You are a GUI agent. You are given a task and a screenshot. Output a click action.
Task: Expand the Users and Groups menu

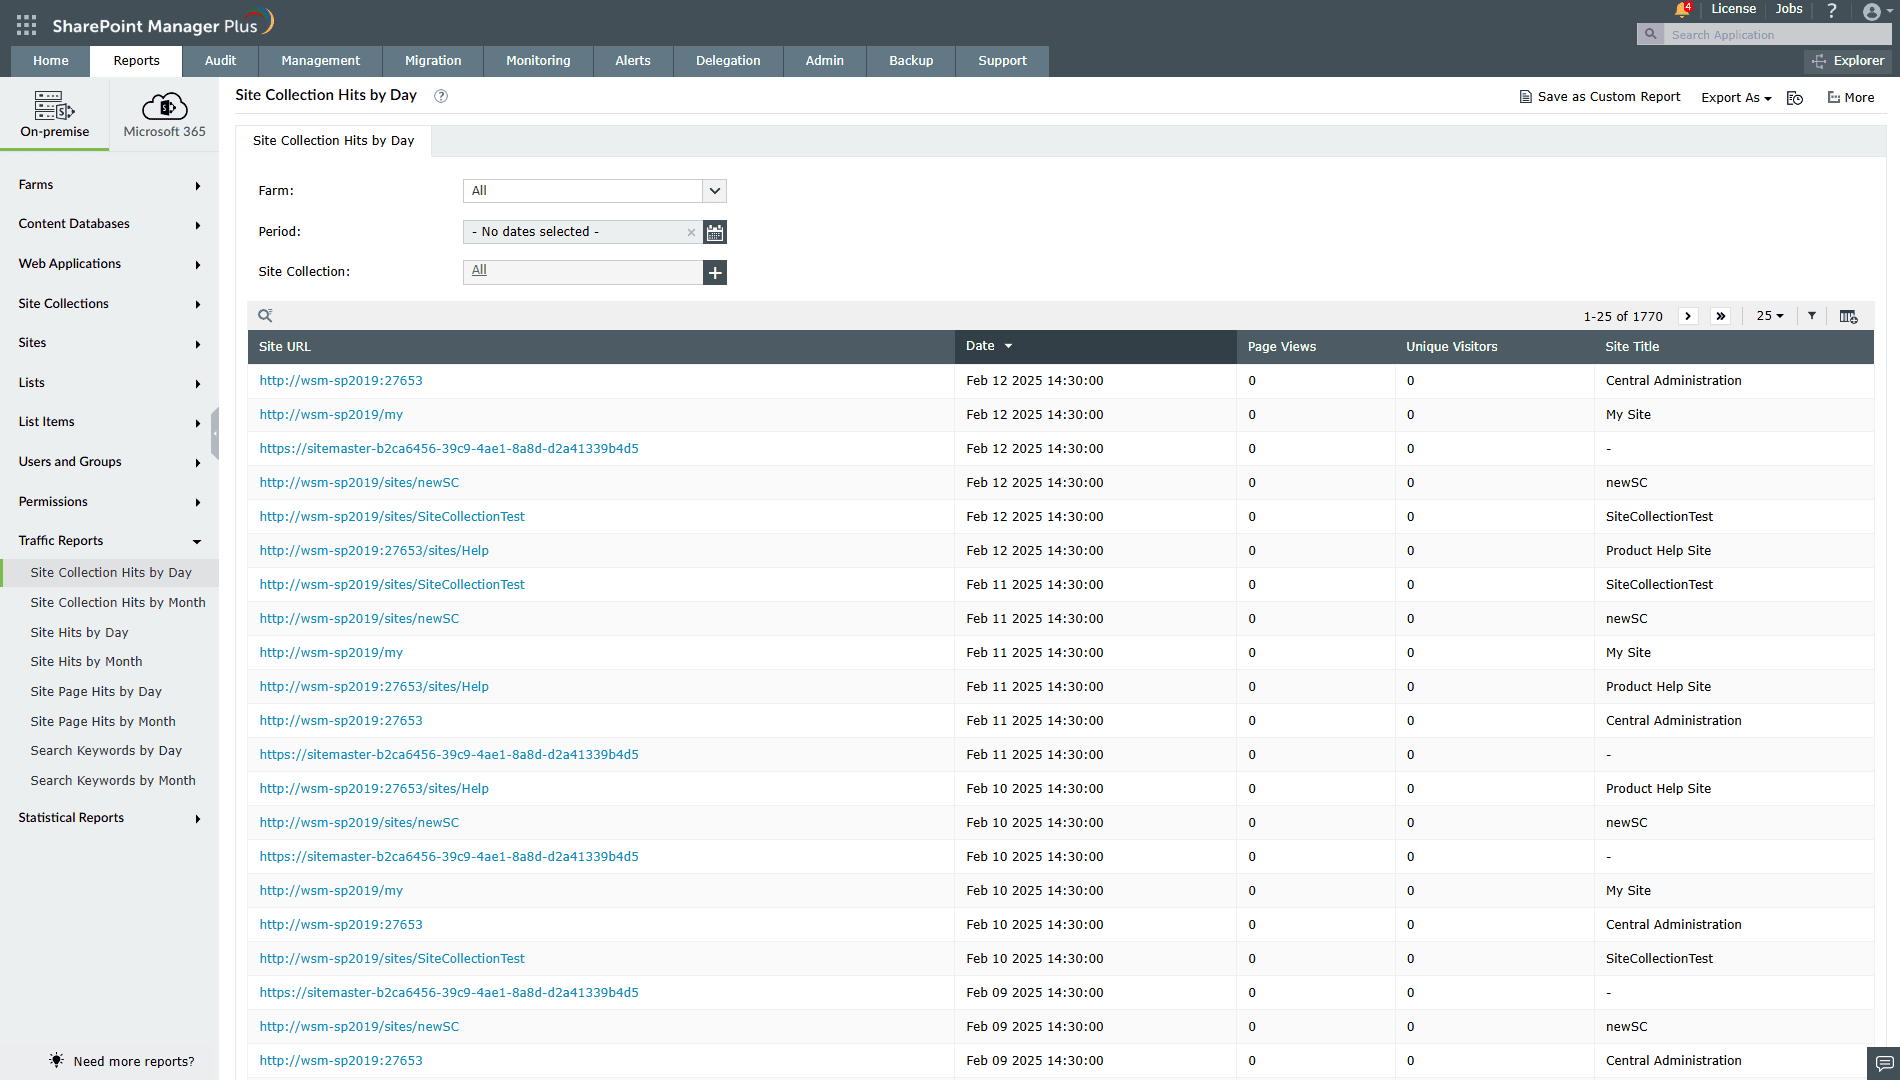click(109, 462)
